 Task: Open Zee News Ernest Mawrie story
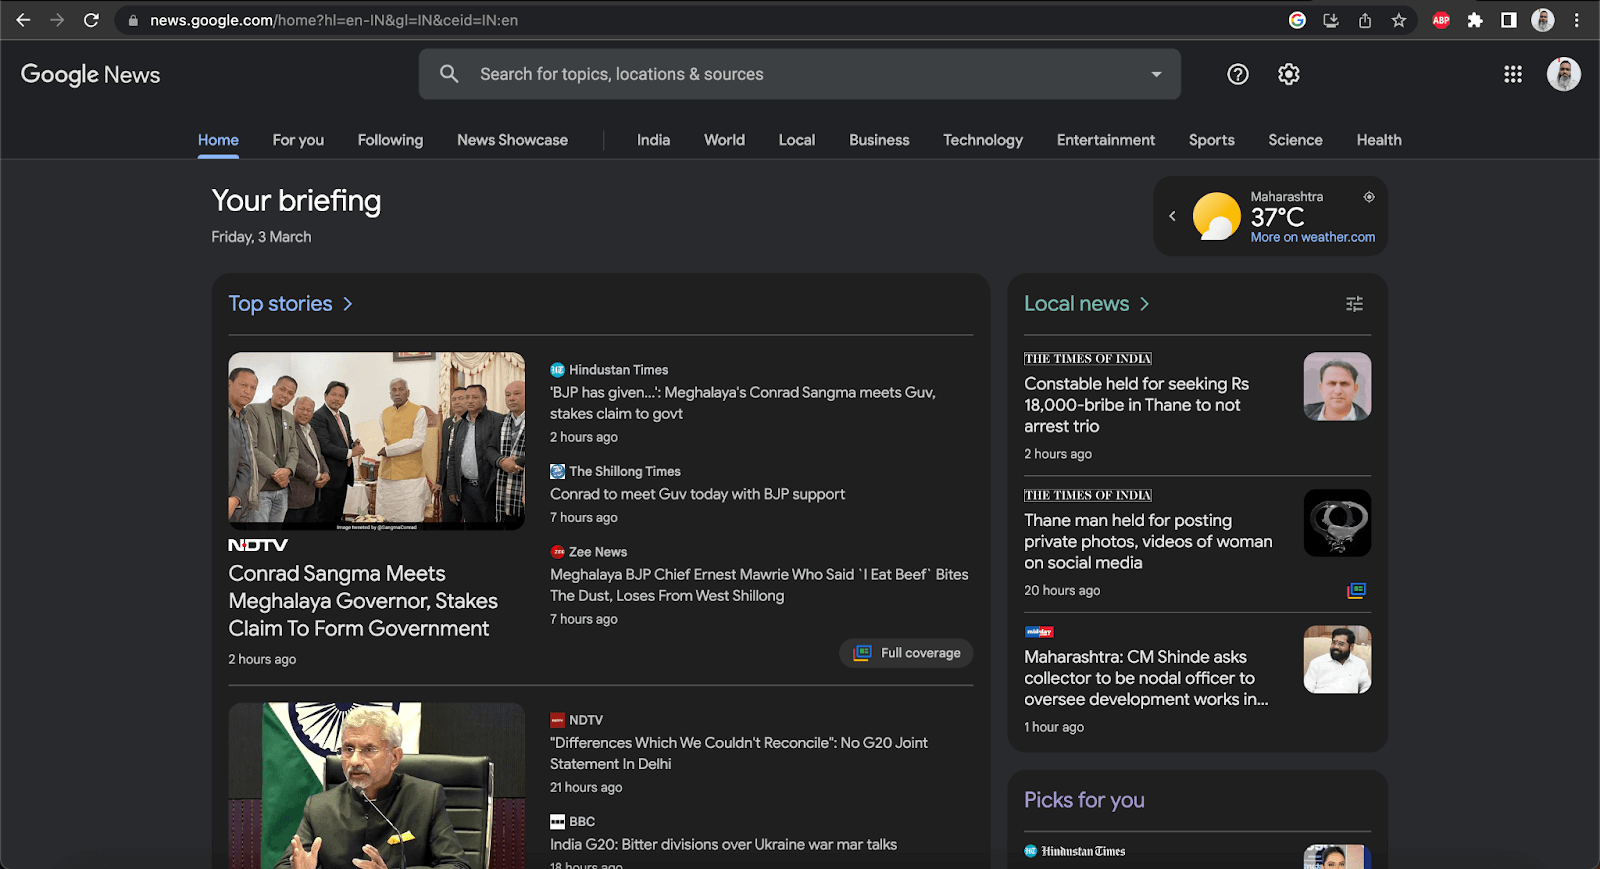[759, 585]
